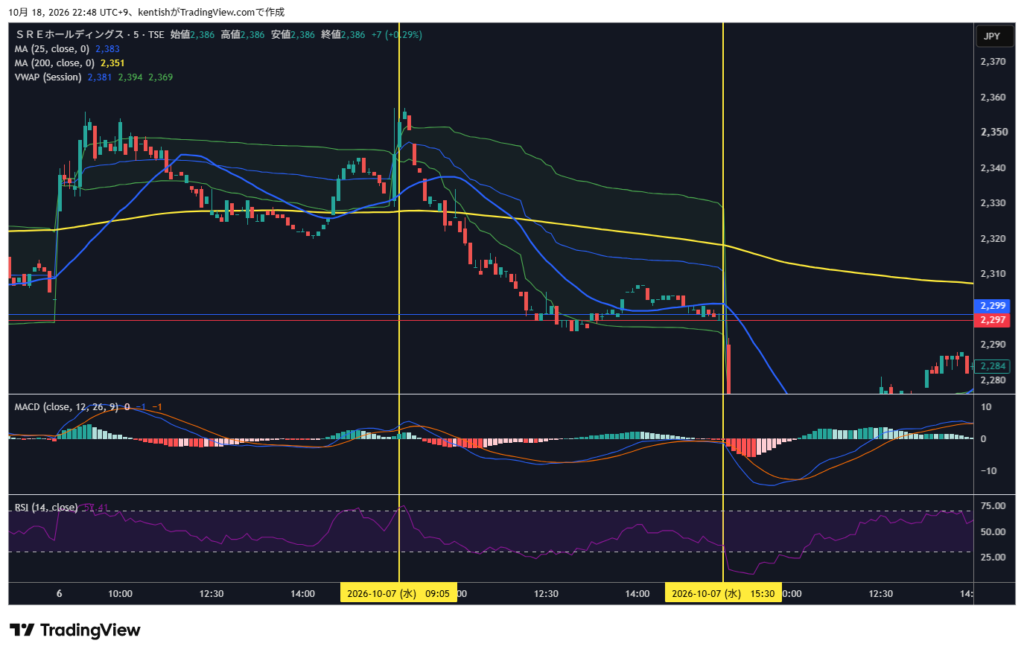Click the 安値 low price value

(x=303, y=35)
